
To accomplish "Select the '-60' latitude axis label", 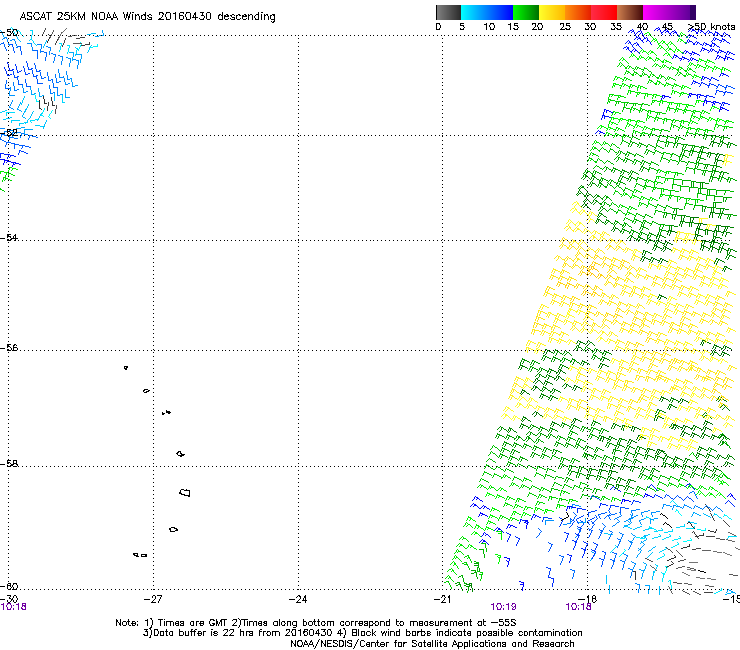I will point(9,586).
